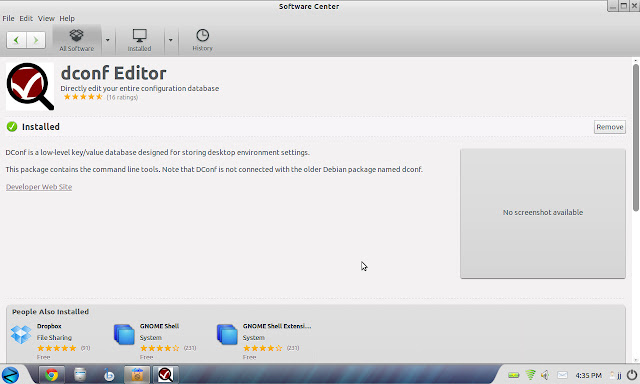Screen dimensions: 640x384
Task: Expand the All Software dropdown arrow
Action: tap(107, 40)
